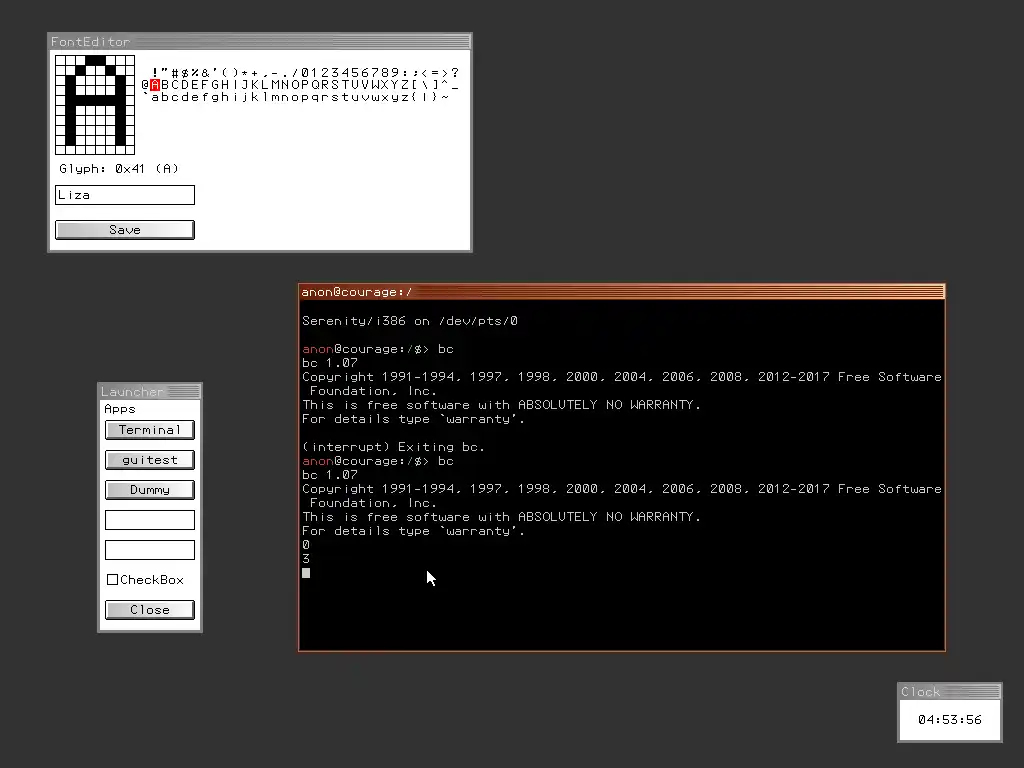
Task: Focus the font name field containing 'Liza'
Action: (125, 195)
